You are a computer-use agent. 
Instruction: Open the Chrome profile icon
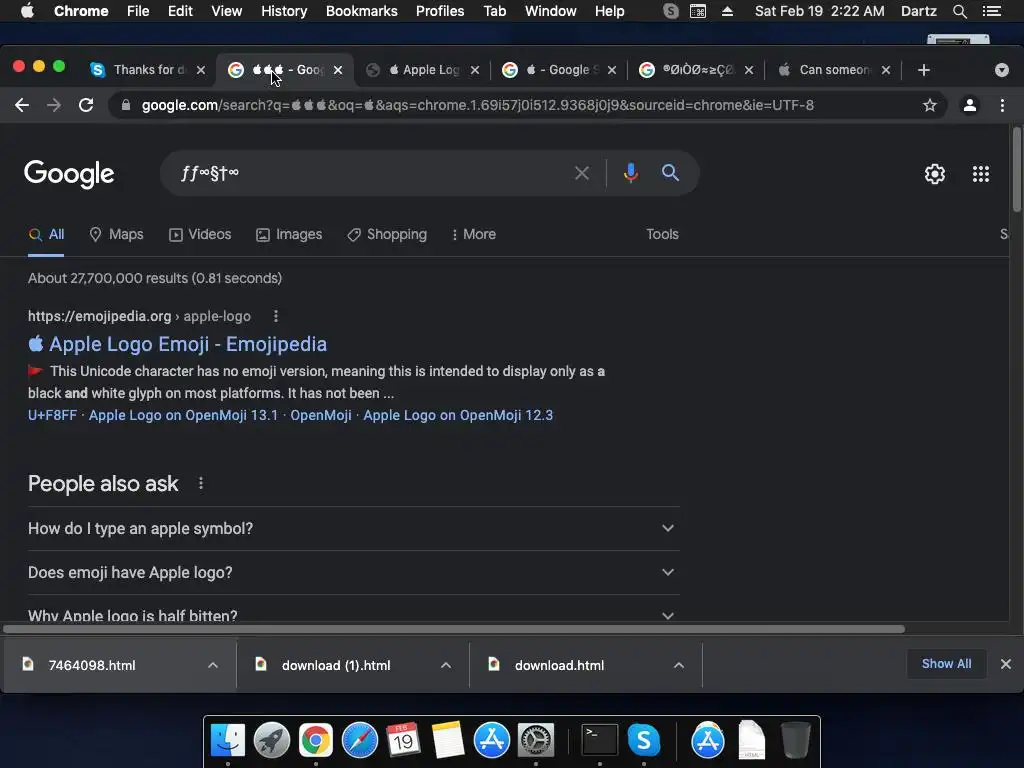pos(970,105)
